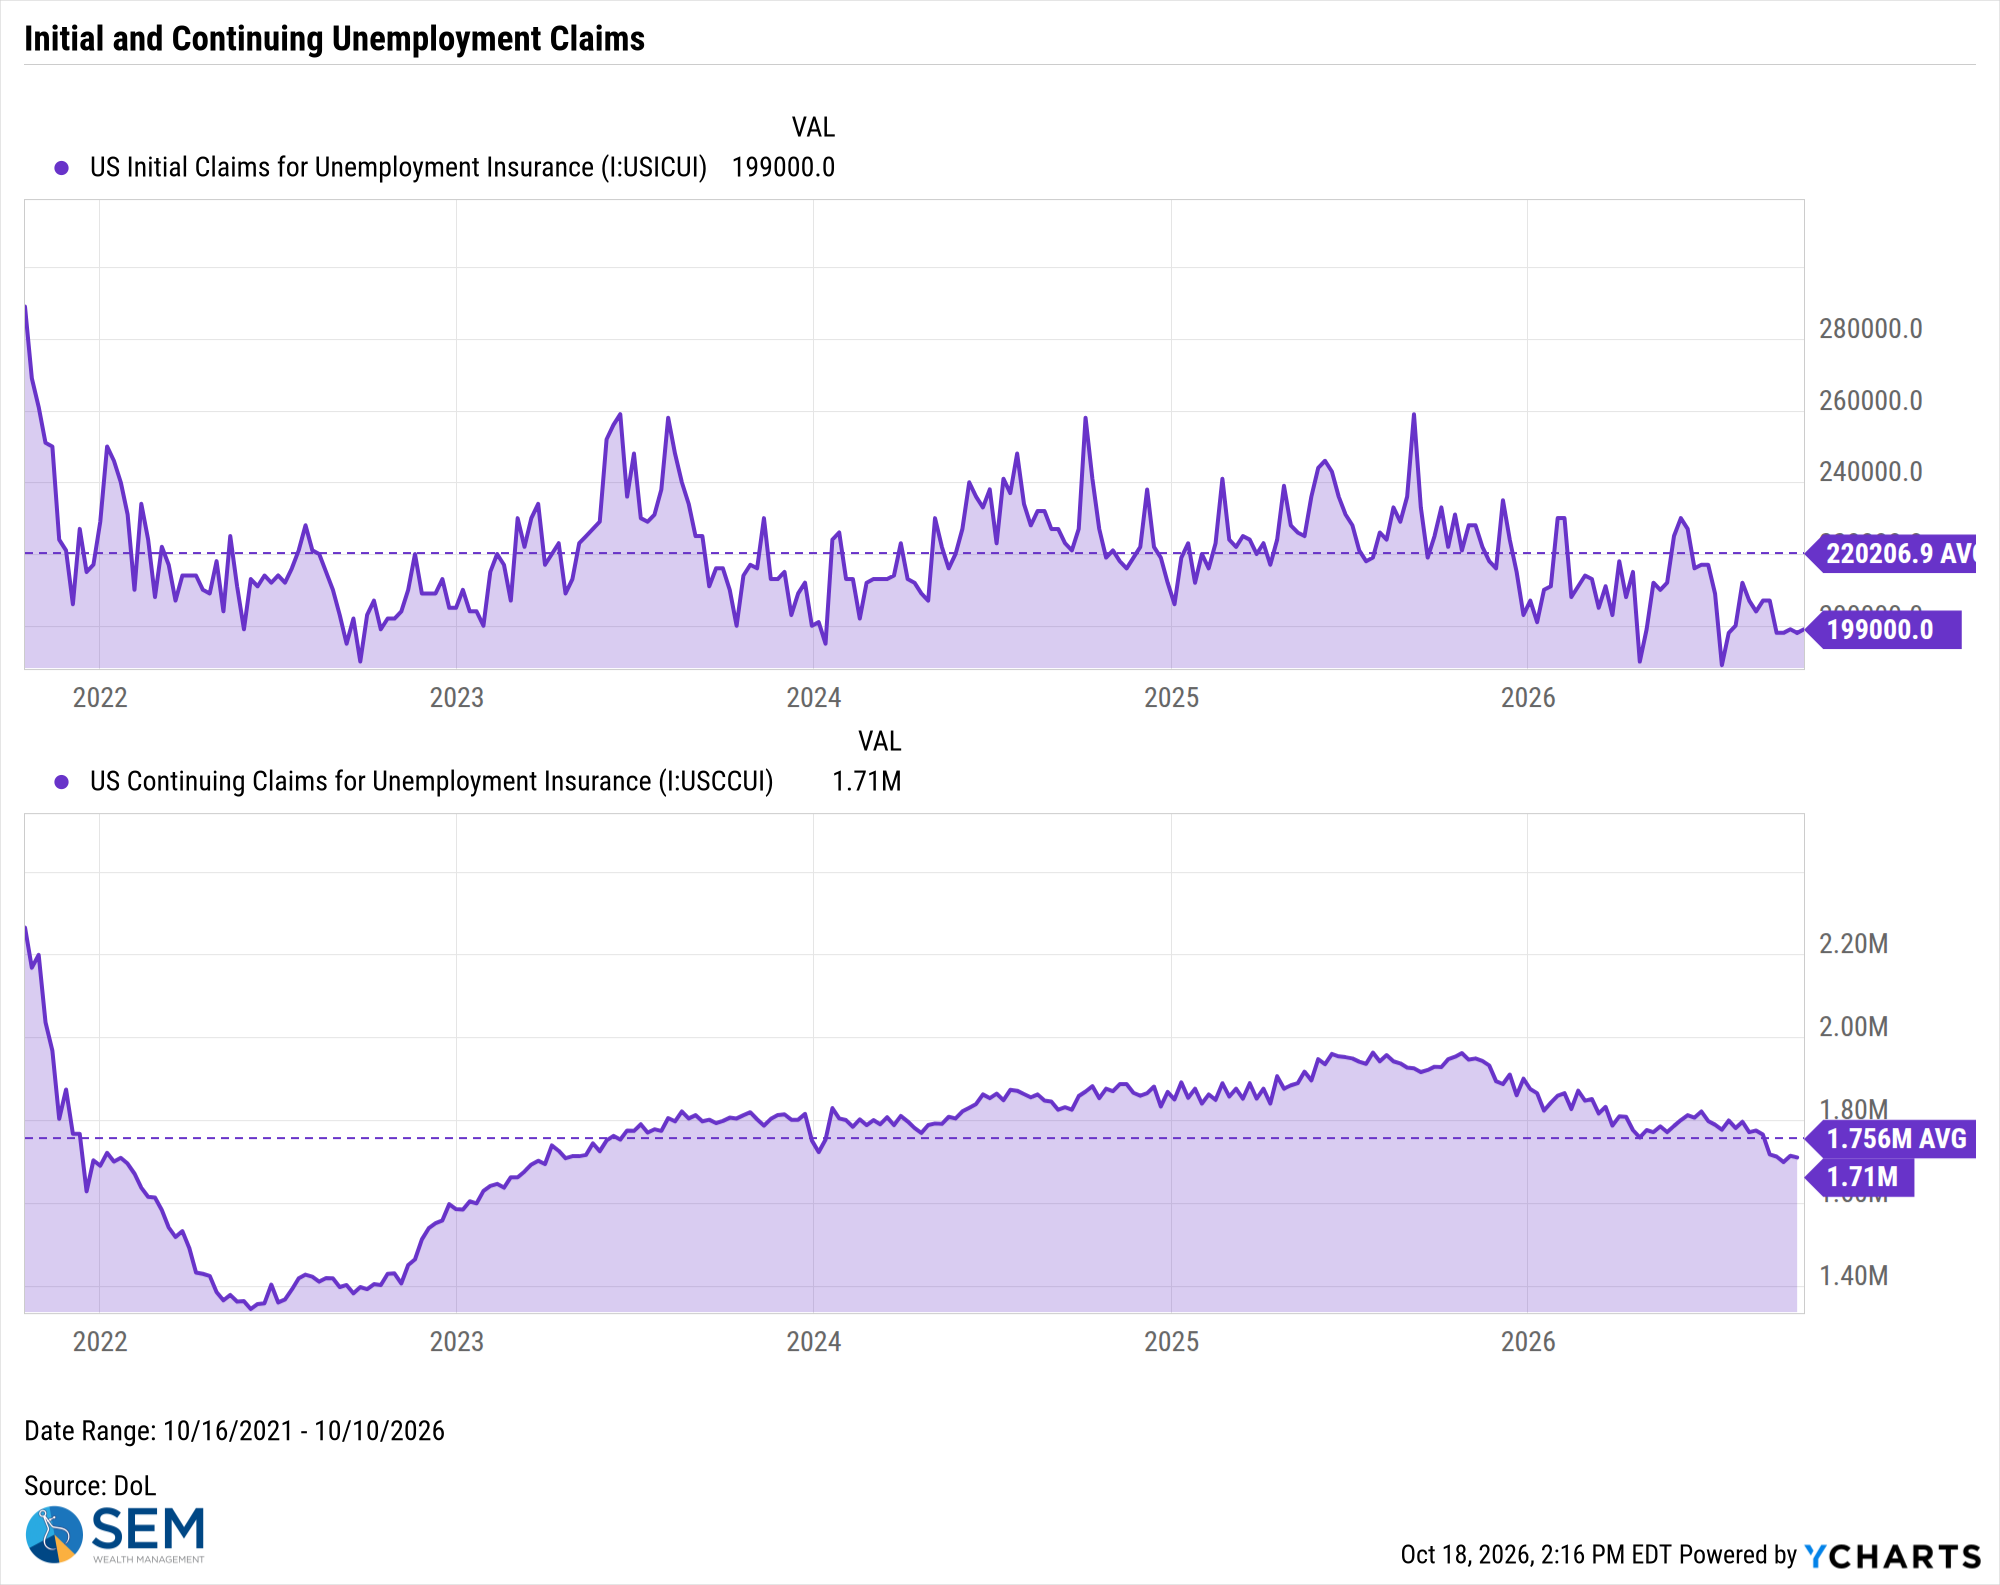Click the 2026 label under the bottom chart
The width and height of the screenshot is (2000, 1585).
1528,1342
